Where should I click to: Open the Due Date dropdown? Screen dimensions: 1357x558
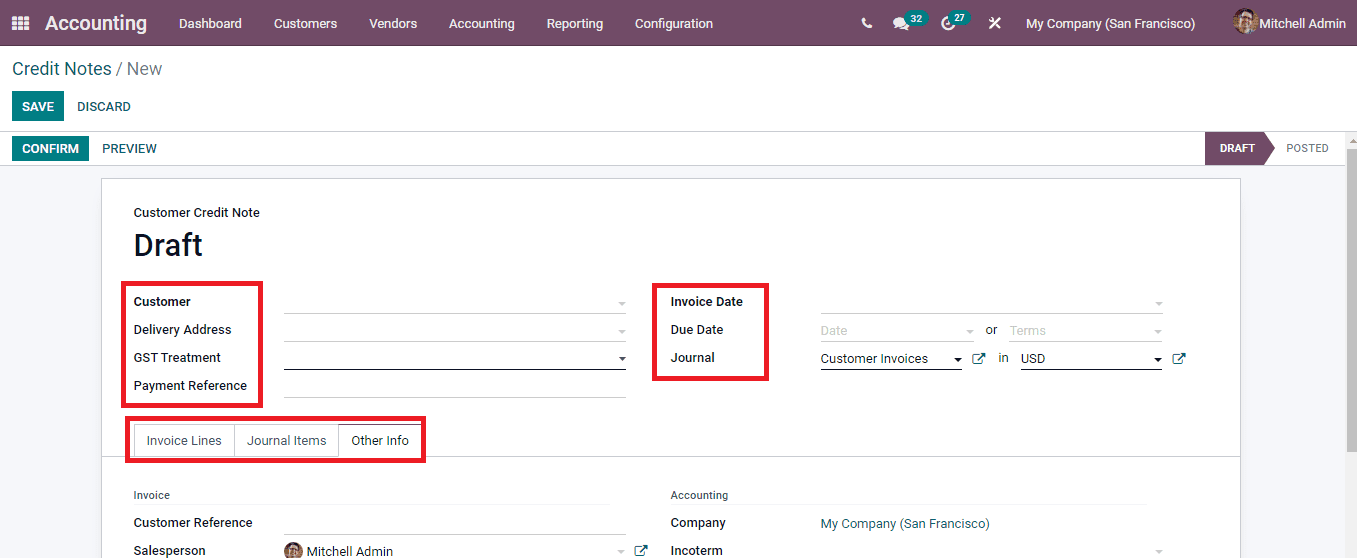(969, 331)
